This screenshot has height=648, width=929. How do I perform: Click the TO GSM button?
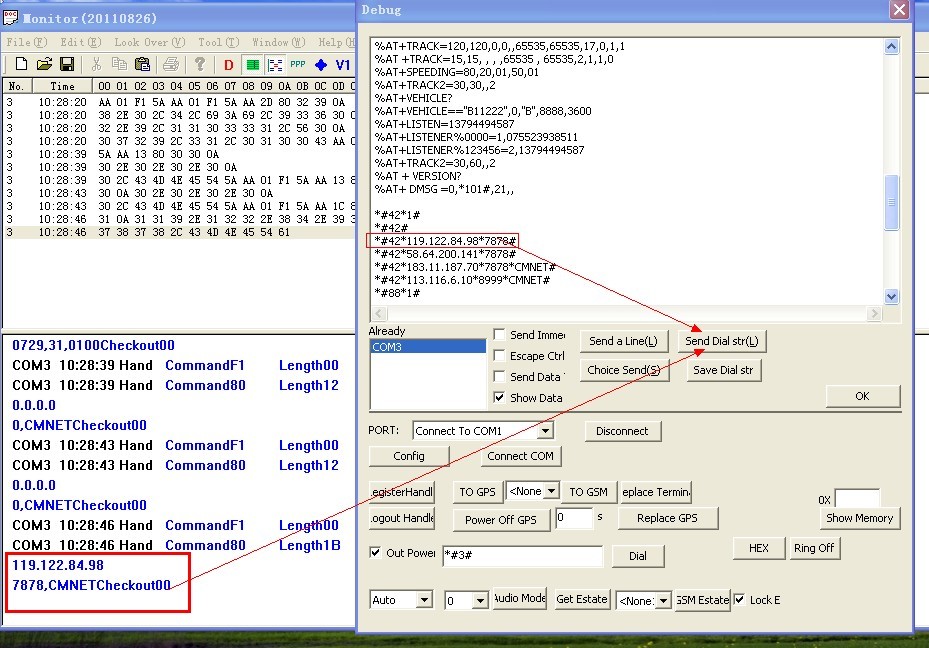(588, 492)
